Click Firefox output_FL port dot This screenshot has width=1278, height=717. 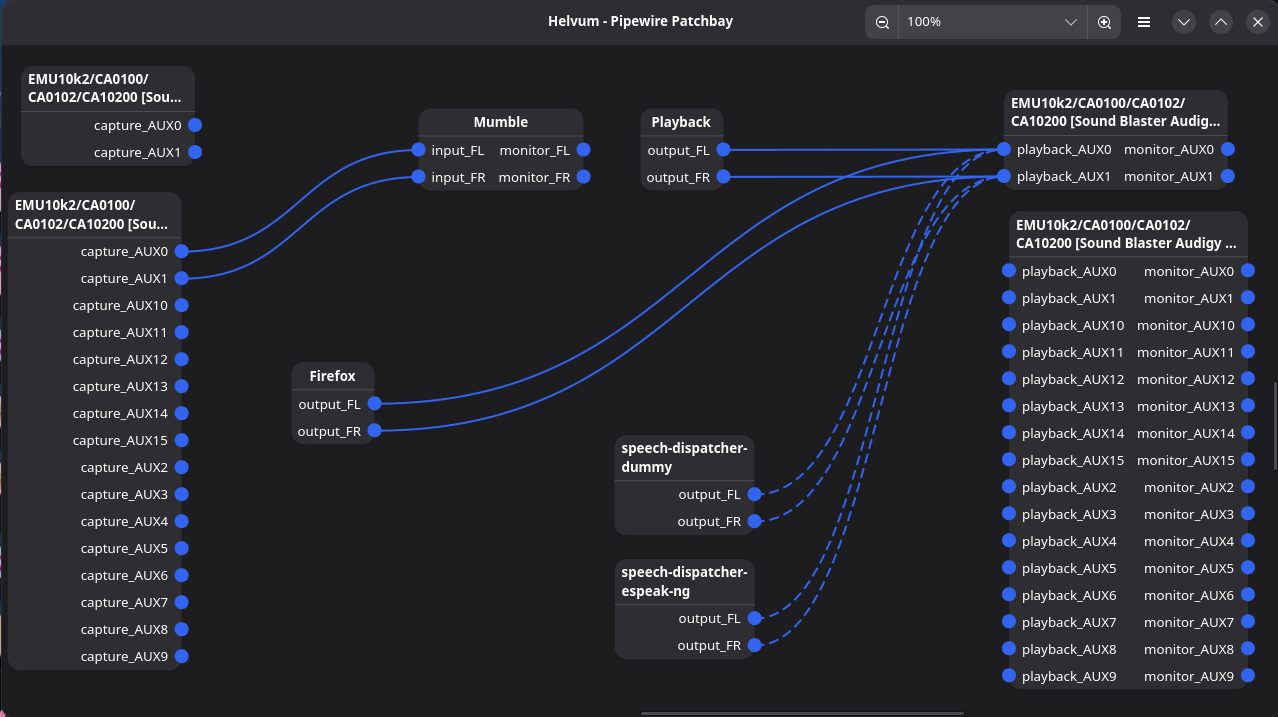click(x=374, y=404)
